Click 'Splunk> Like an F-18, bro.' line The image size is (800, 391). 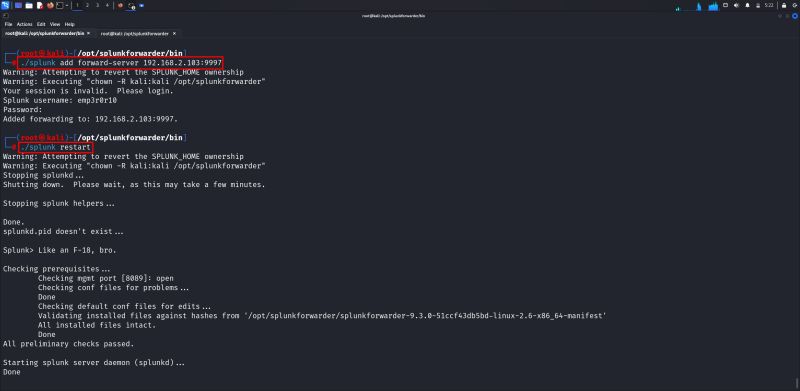point(60,250)
